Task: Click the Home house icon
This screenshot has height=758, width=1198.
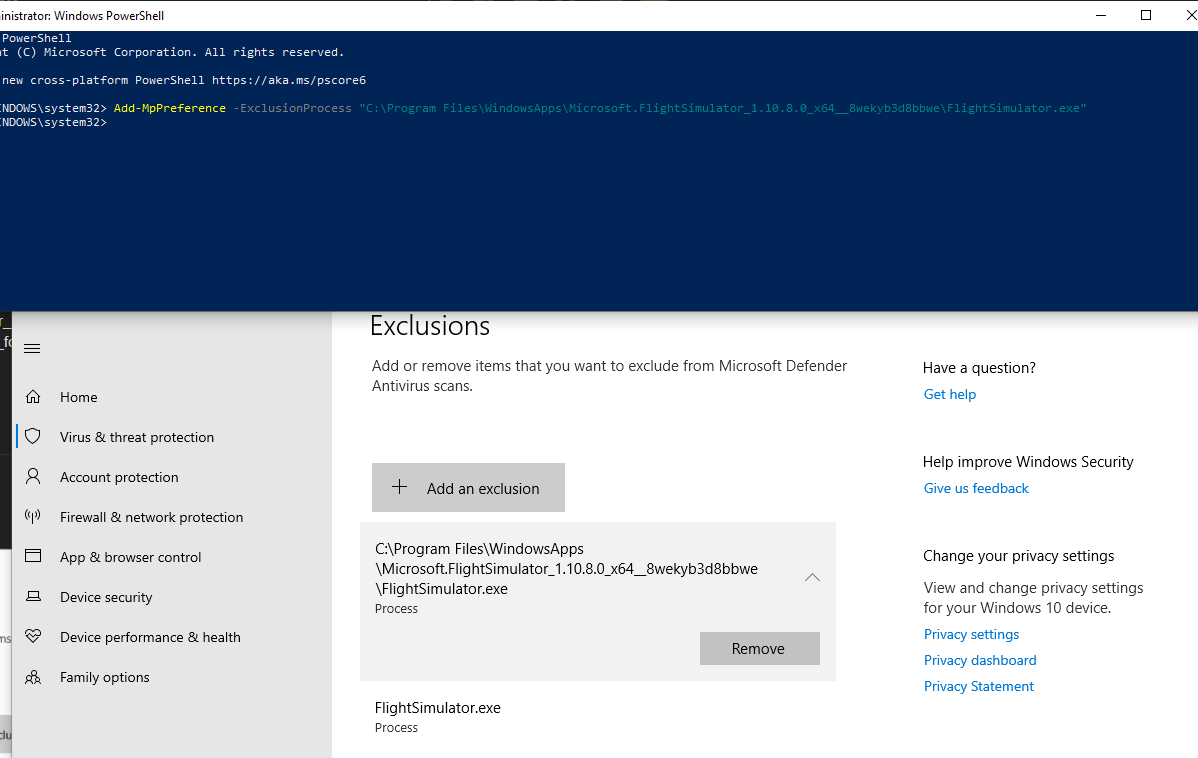Action: pyautogui.click(x=33, y=397)
